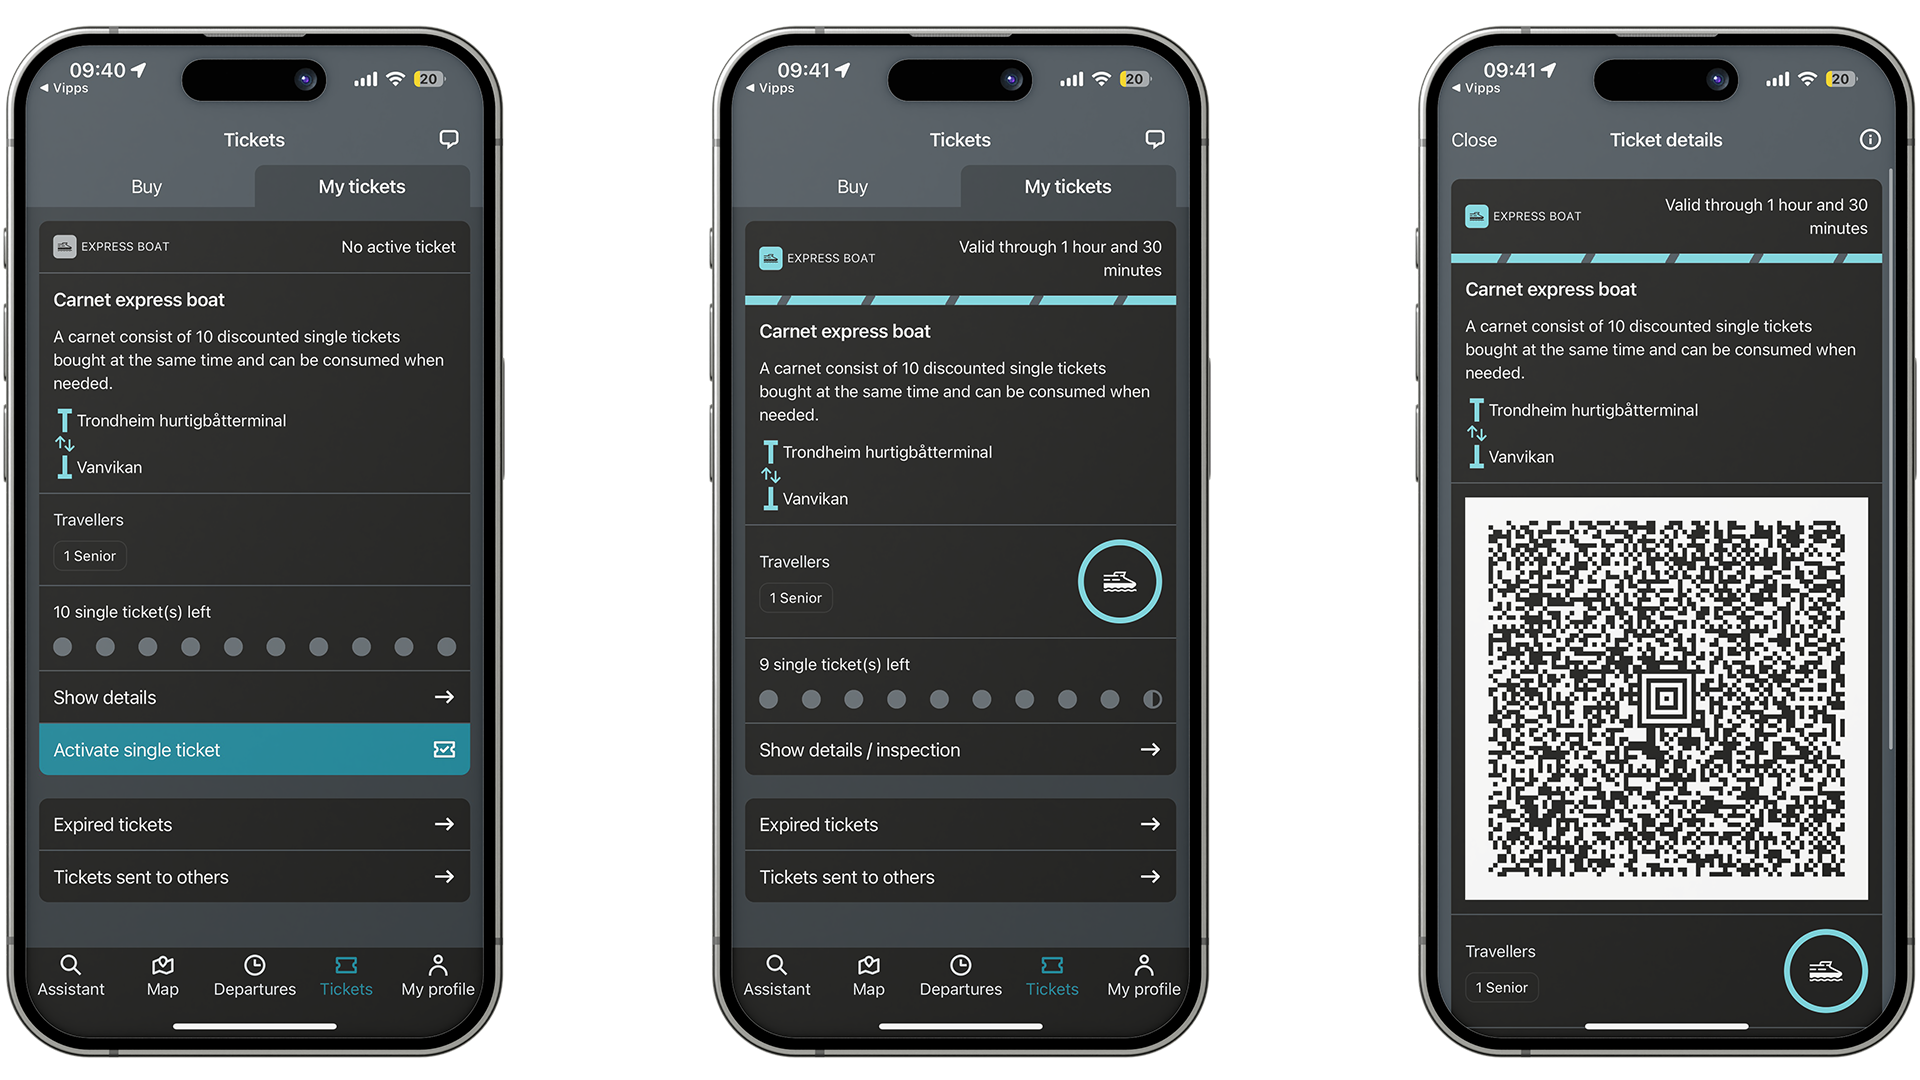Expand Expired tickets section
This screenshot has height=1080, width=1920.
coord(253,824)
